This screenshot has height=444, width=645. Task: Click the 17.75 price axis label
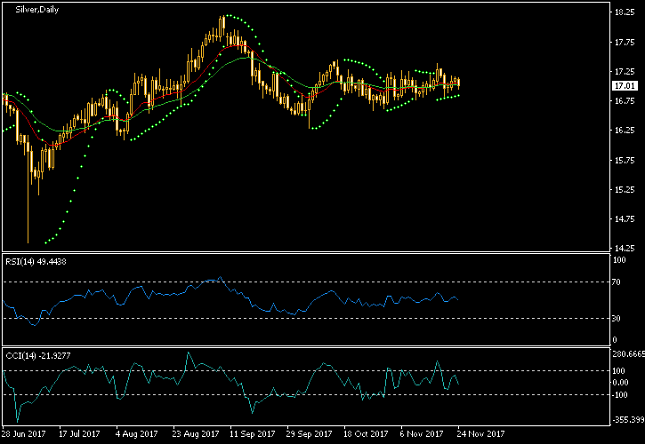(624, 42)
